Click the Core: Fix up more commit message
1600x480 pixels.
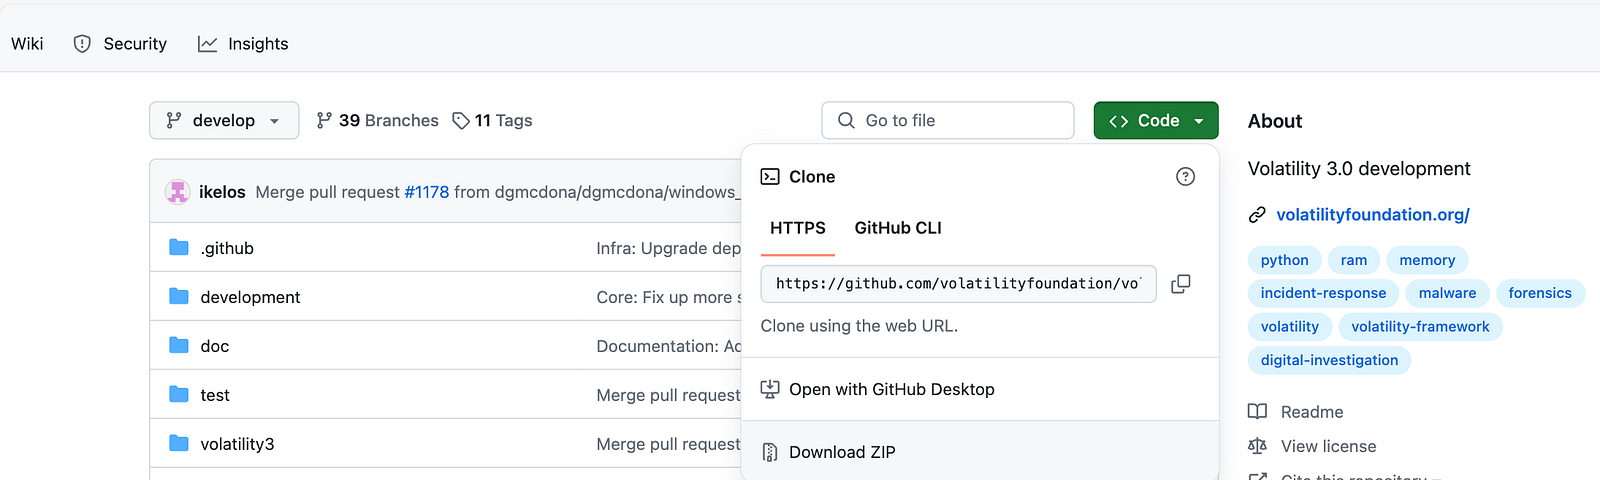coord(669,297)
